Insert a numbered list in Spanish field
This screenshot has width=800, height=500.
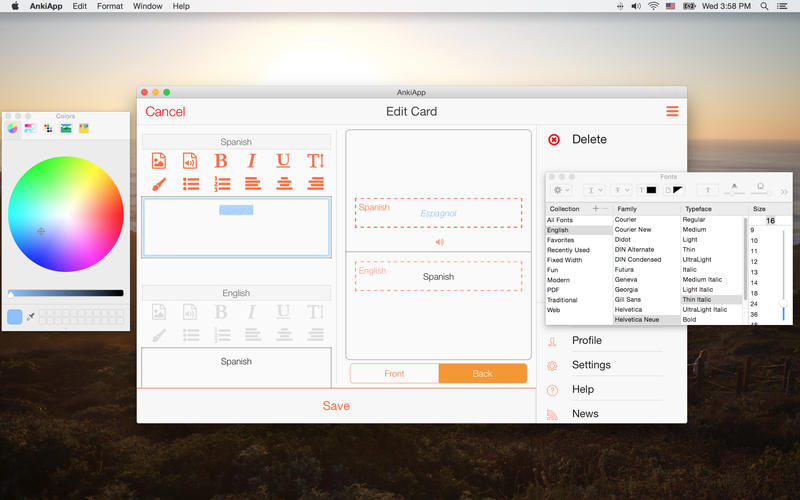pyautogui.click(x=222, y=184)
